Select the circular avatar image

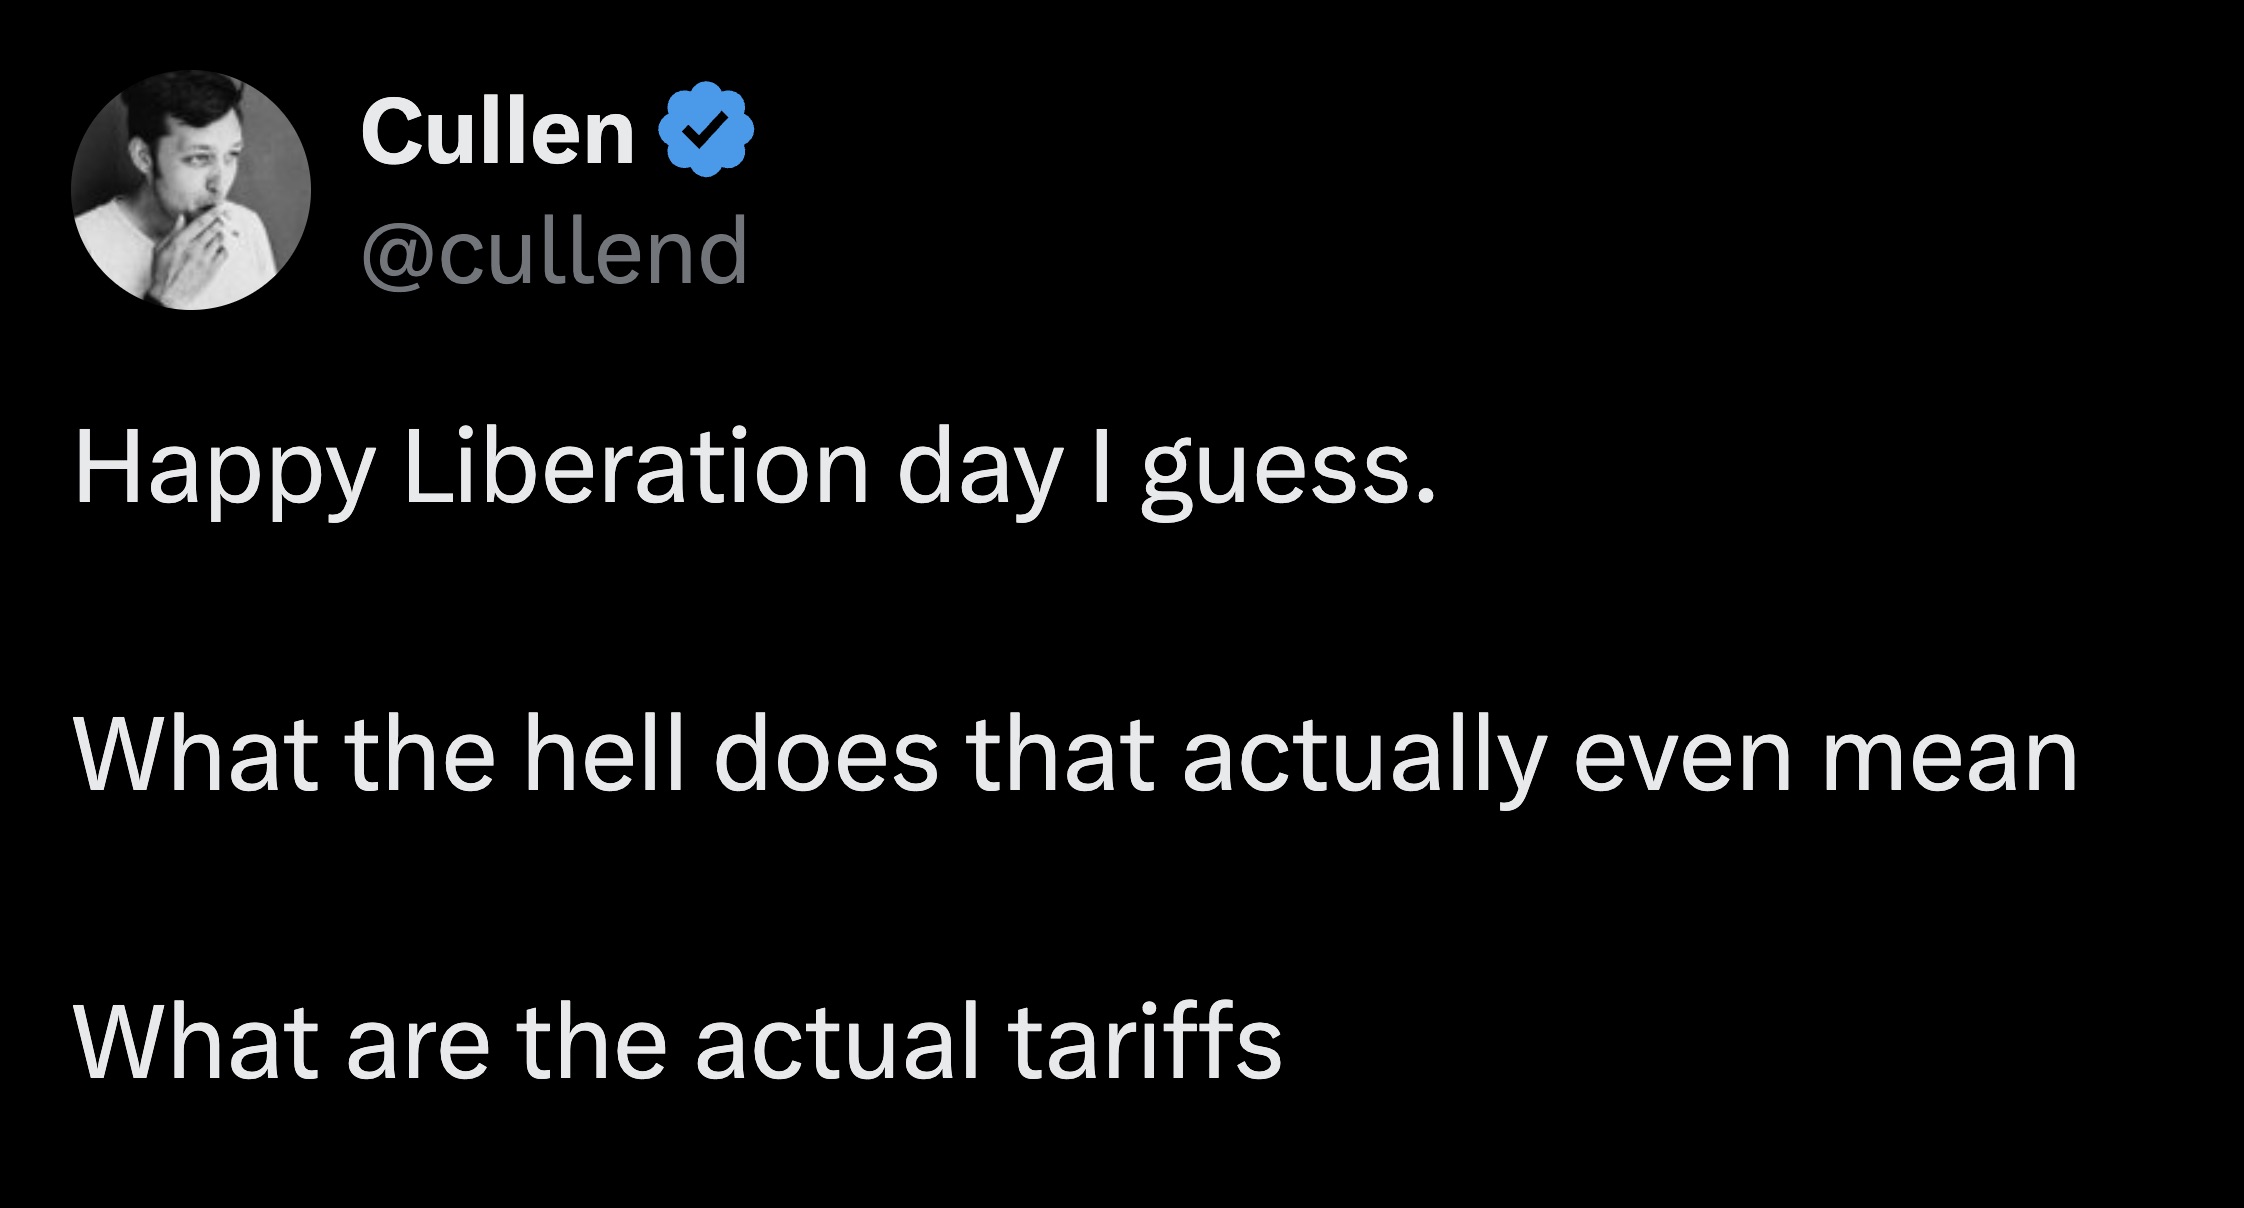click(x=190, y=188)
